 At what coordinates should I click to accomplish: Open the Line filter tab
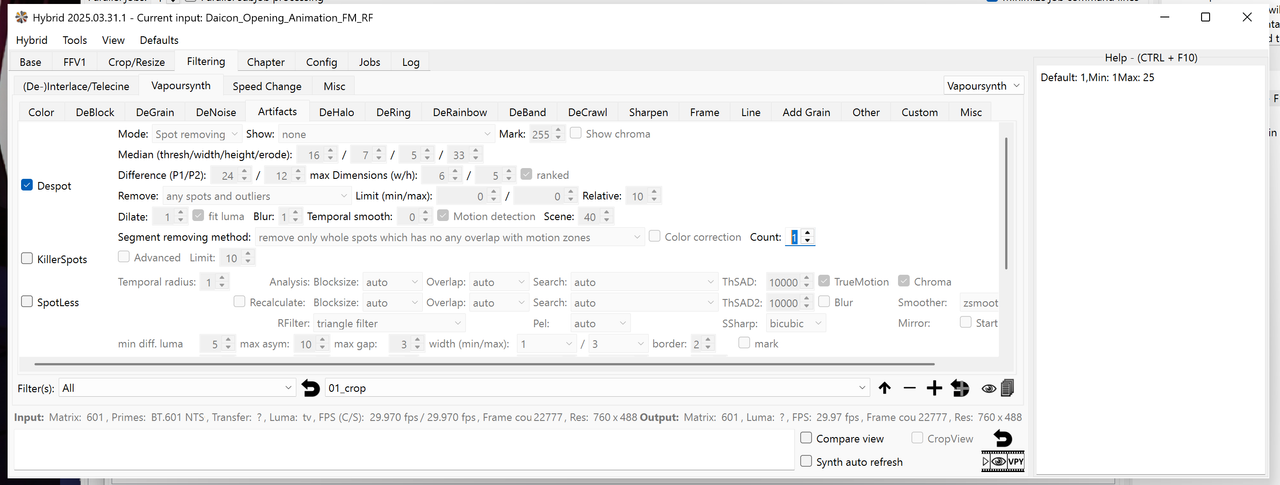(751, 112)
